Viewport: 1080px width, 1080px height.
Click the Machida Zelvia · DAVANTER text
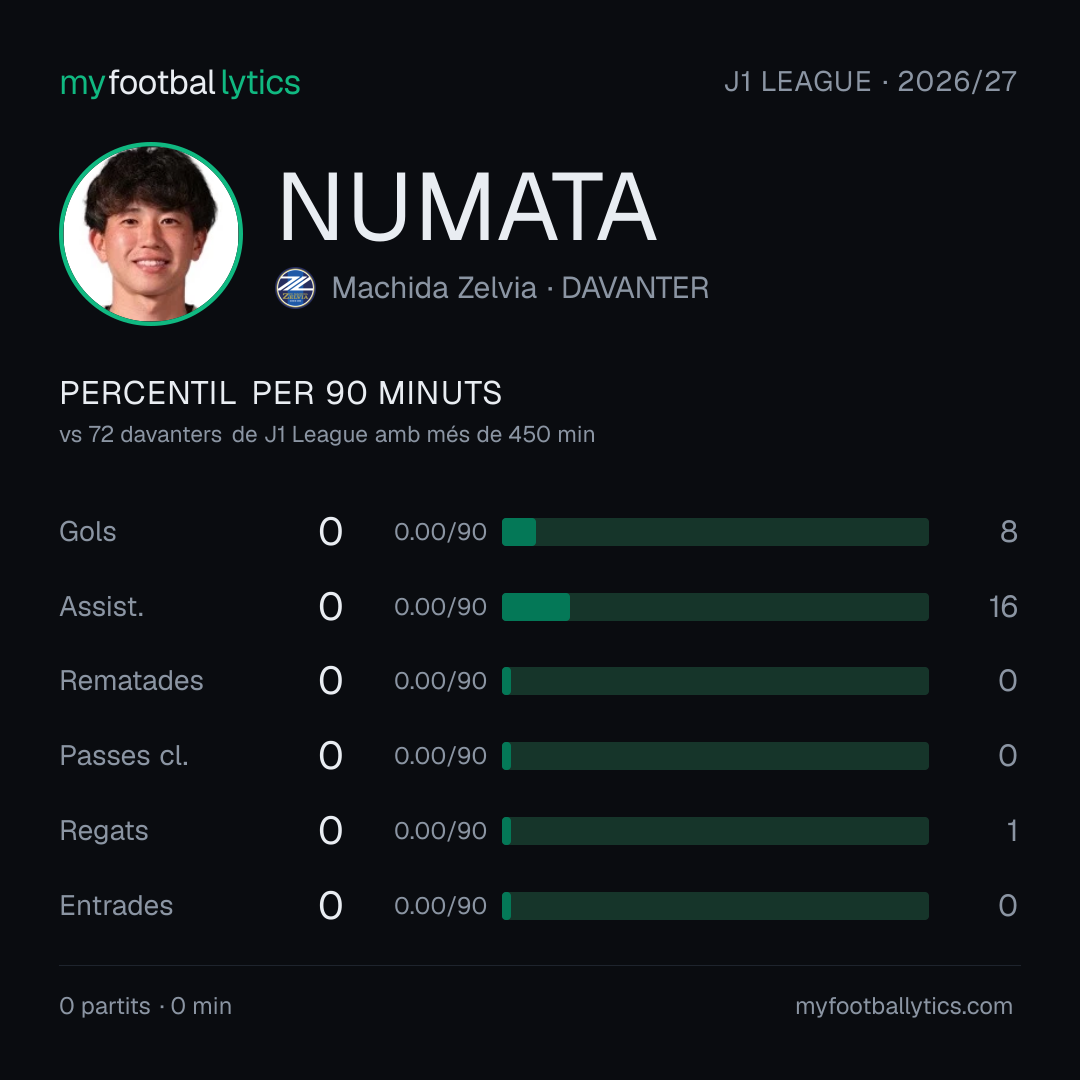tap(520, 288)
